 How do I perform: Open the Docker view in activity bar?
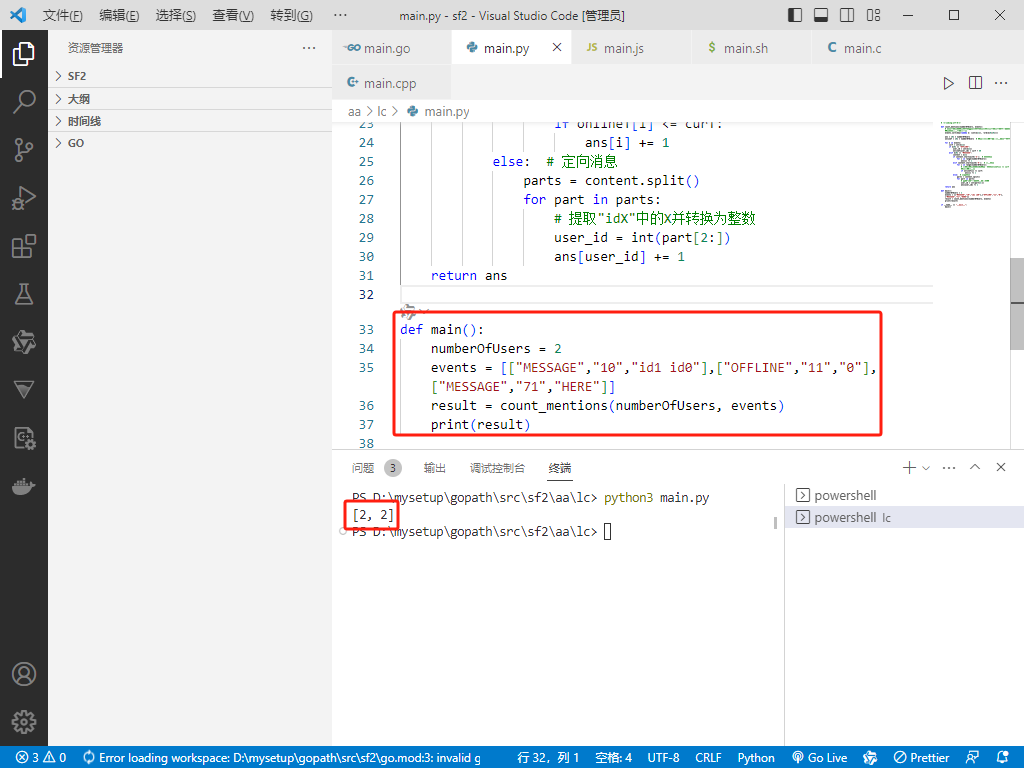point(24,487)
